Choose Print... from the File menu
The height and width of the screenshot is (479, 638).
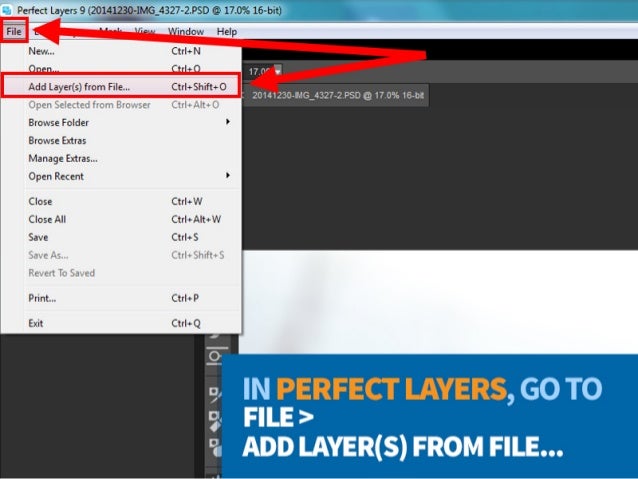click(x=121, y=298)
